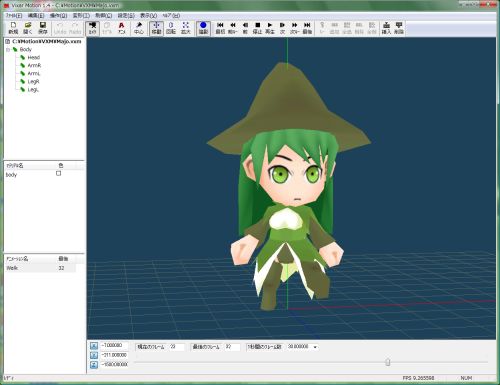Viewport: 500px width, 385px height.
Task: Click the FPS readout in status bar
Action: 419,378
